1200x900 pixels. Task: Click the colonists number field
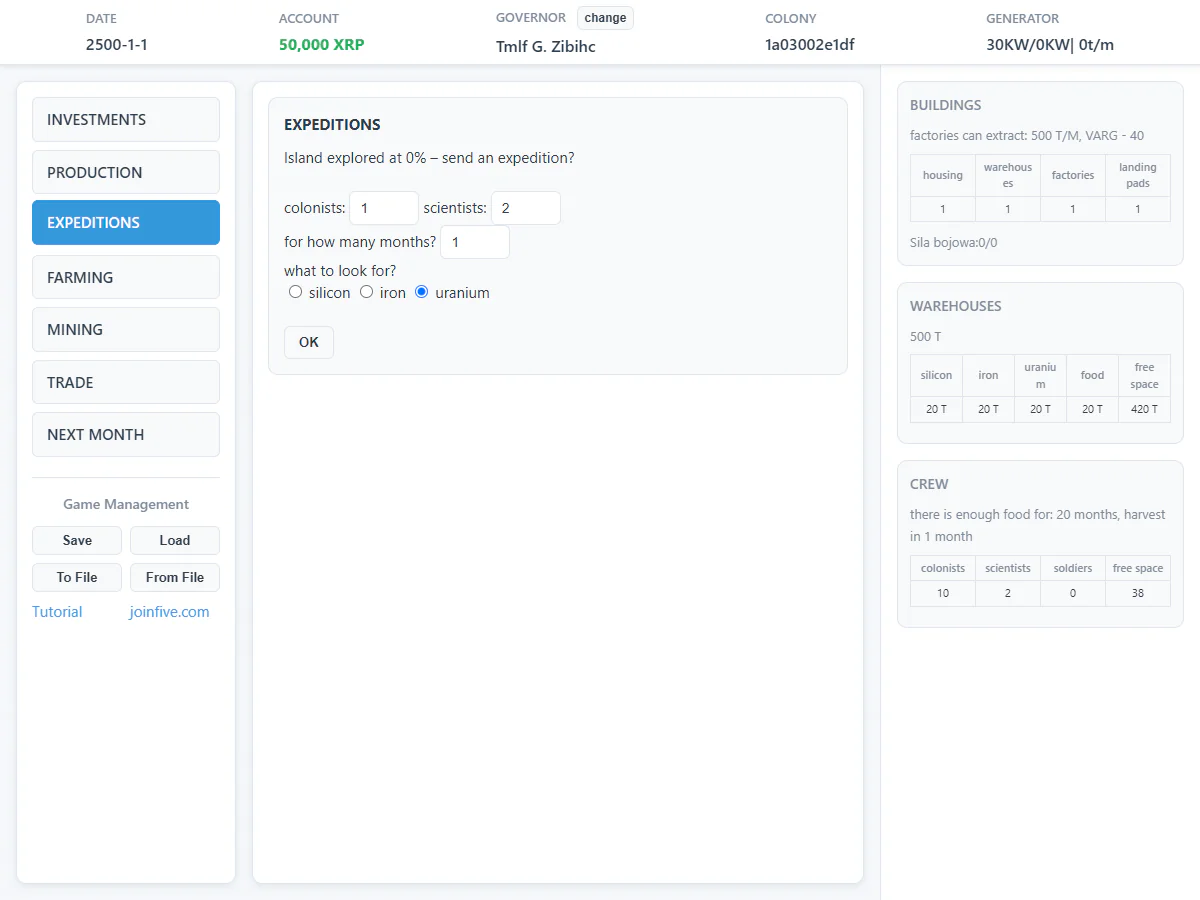(384, 208)
